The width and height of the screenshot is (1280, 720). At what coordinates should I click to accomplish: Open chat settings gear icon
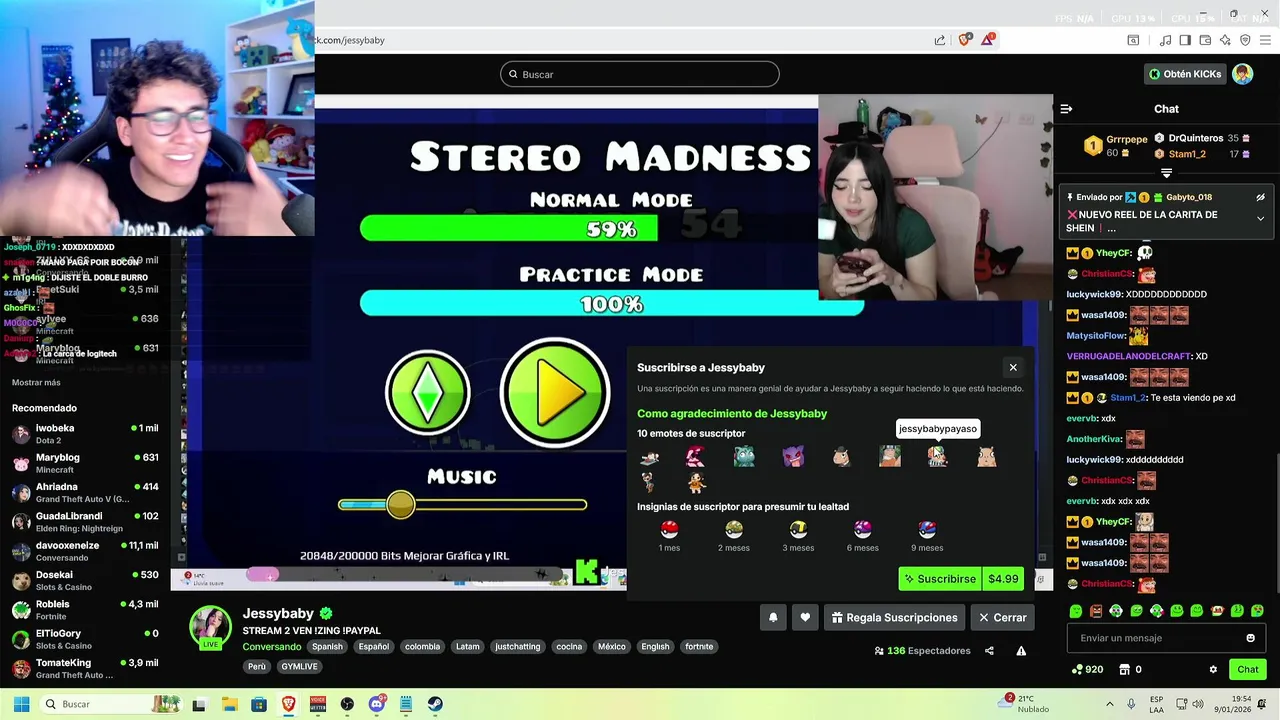click(x=1213, y=670)
